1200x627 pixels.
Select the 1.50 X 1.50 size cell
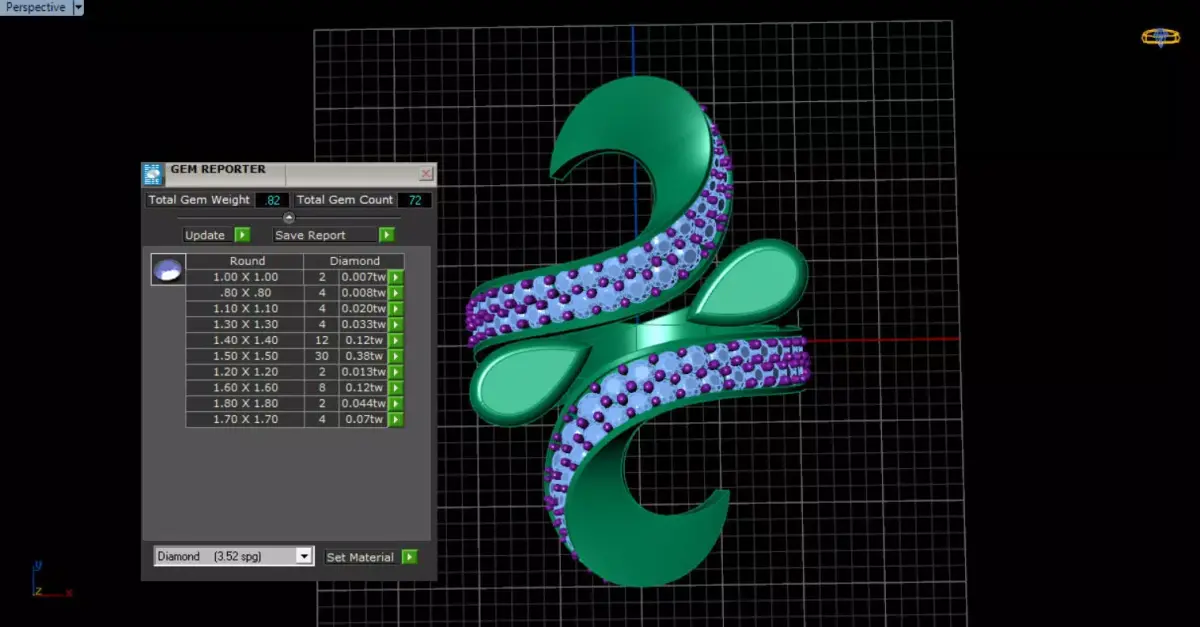point(245,356)
